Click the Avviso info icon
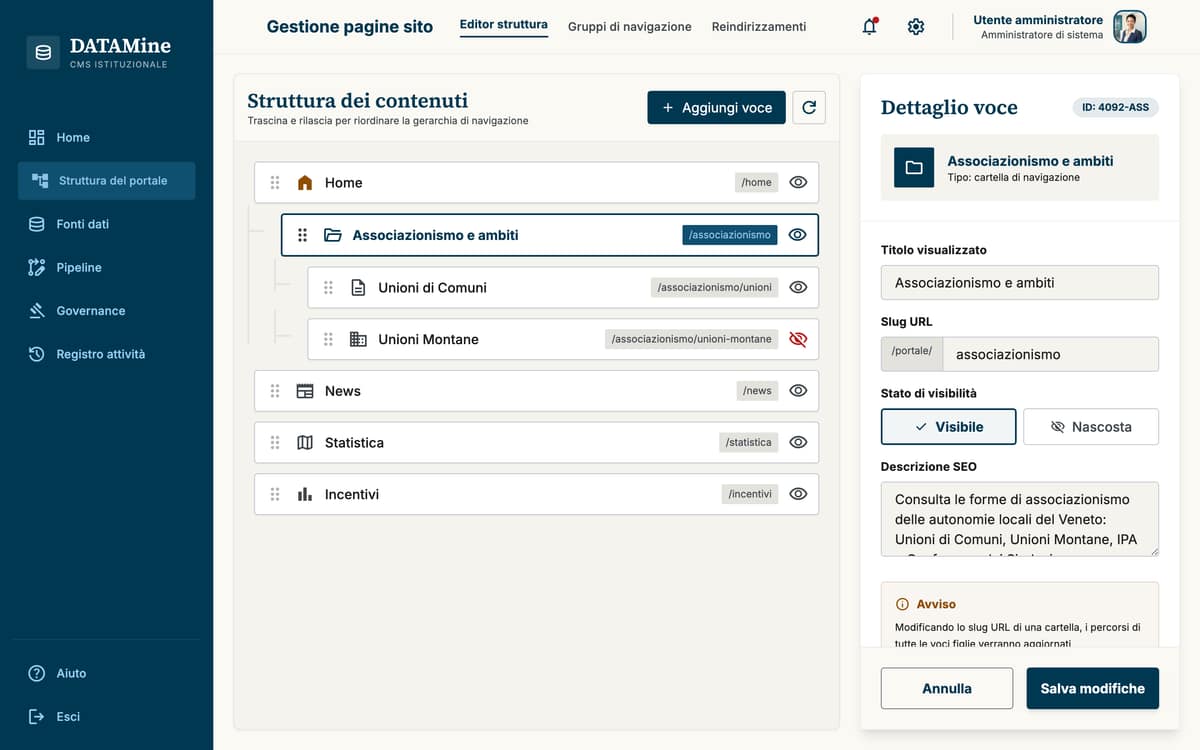The width and height of the screenshot is (1200, 750). (902, 604)
